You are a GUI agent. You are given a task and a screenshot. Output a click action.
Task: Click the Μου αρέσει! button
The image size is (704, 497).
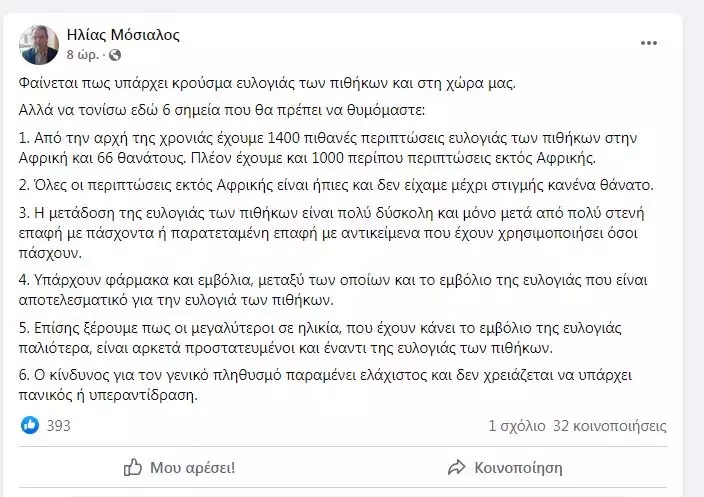coord(179,467)
